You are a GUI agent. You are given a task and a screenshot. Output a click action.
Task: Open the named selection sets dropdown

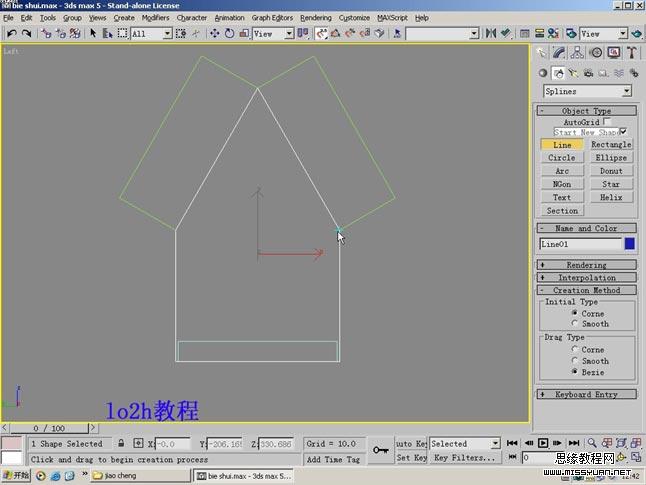[442, 34]
